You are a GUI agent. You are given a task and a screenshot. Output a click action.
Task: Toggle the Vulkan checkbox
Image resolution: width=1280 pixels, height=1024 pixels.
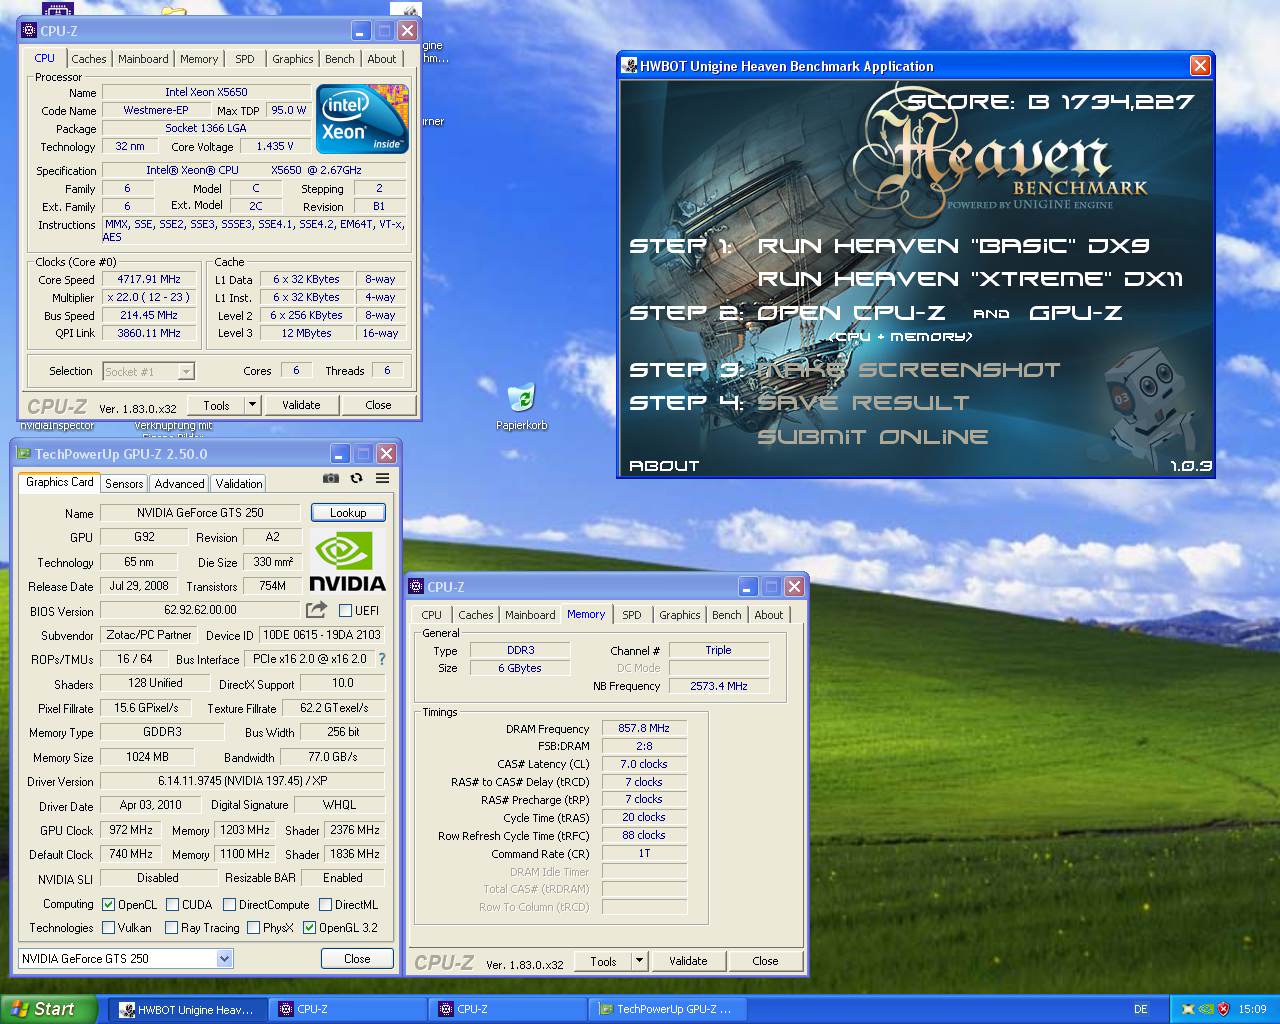pos(109,927)
